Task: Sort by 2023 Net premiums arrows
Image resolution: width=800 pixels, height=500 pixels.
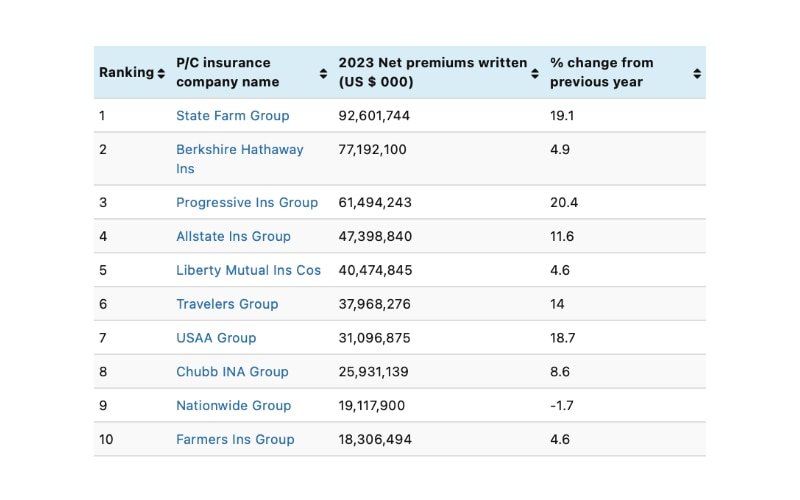Action: pos(535,73)
